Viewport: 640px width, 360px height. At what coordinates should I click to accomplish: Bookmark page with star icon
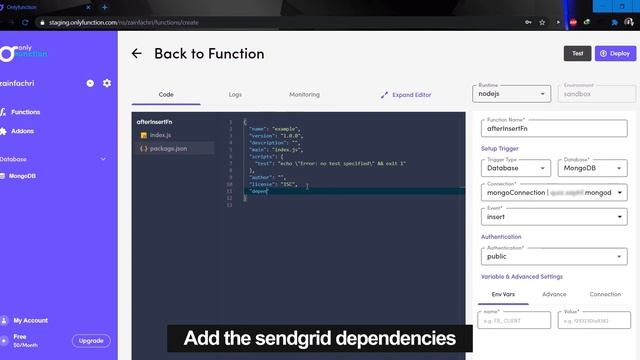click(542, 22)
